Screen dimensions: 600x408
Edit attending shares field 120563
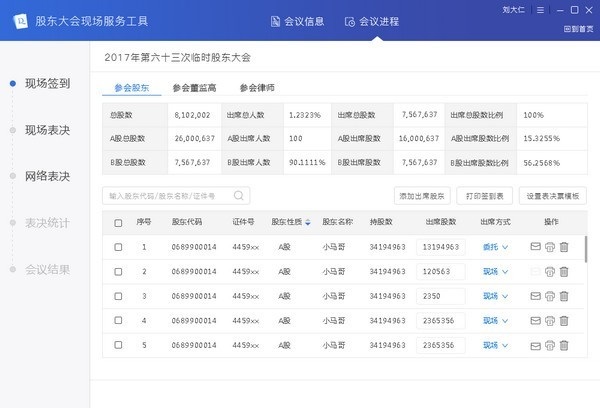tap(441, 272)
